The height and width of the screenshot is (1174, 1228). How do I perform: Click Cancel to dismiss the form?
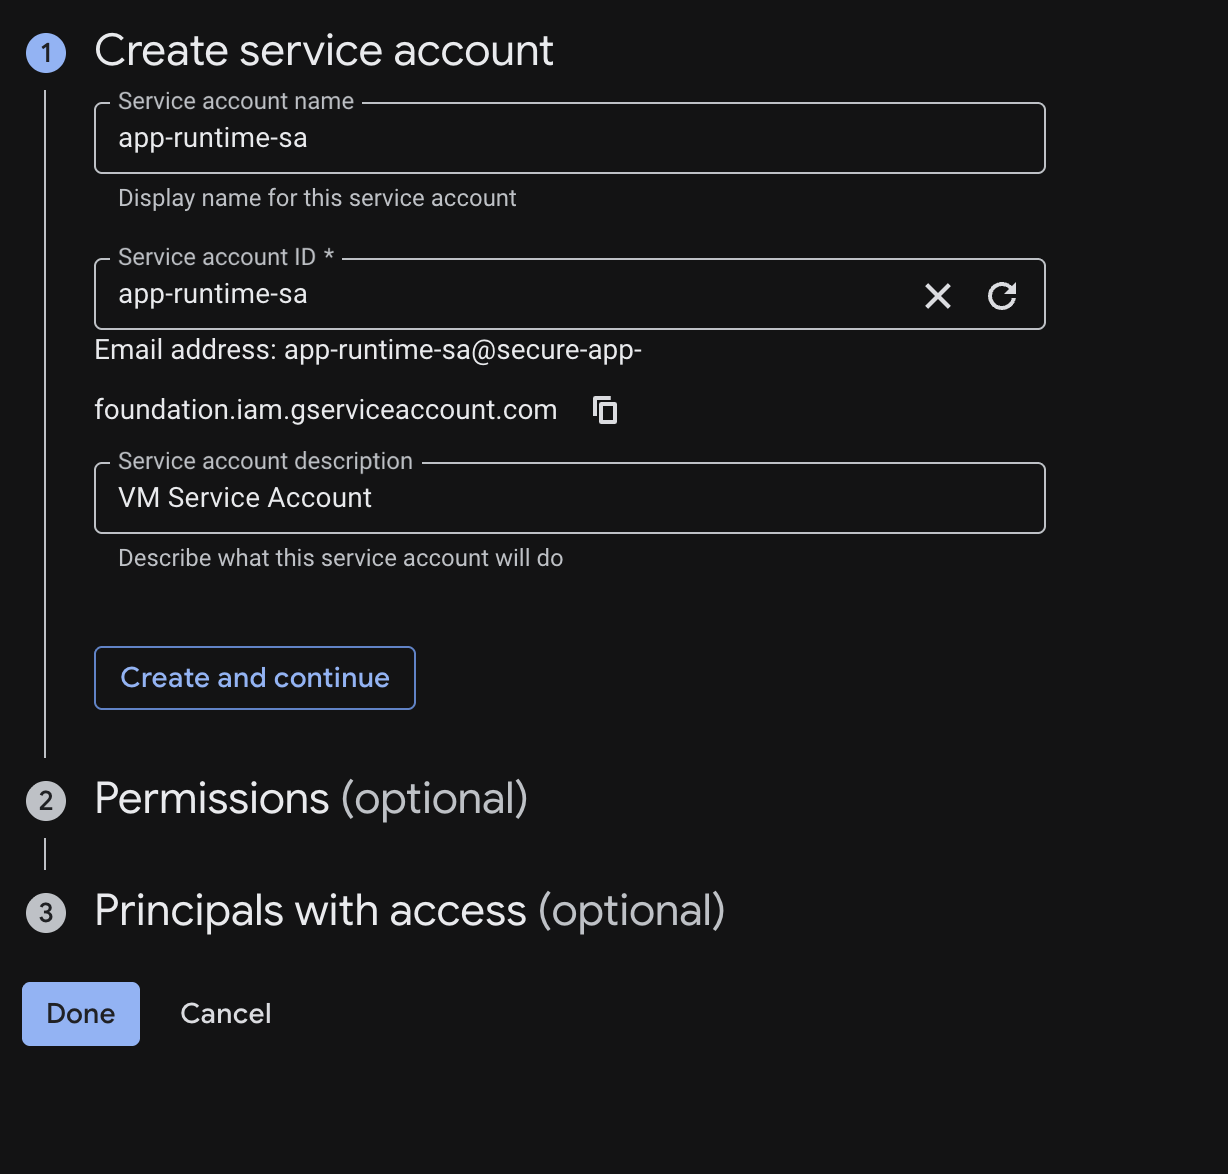point(225,1013)
